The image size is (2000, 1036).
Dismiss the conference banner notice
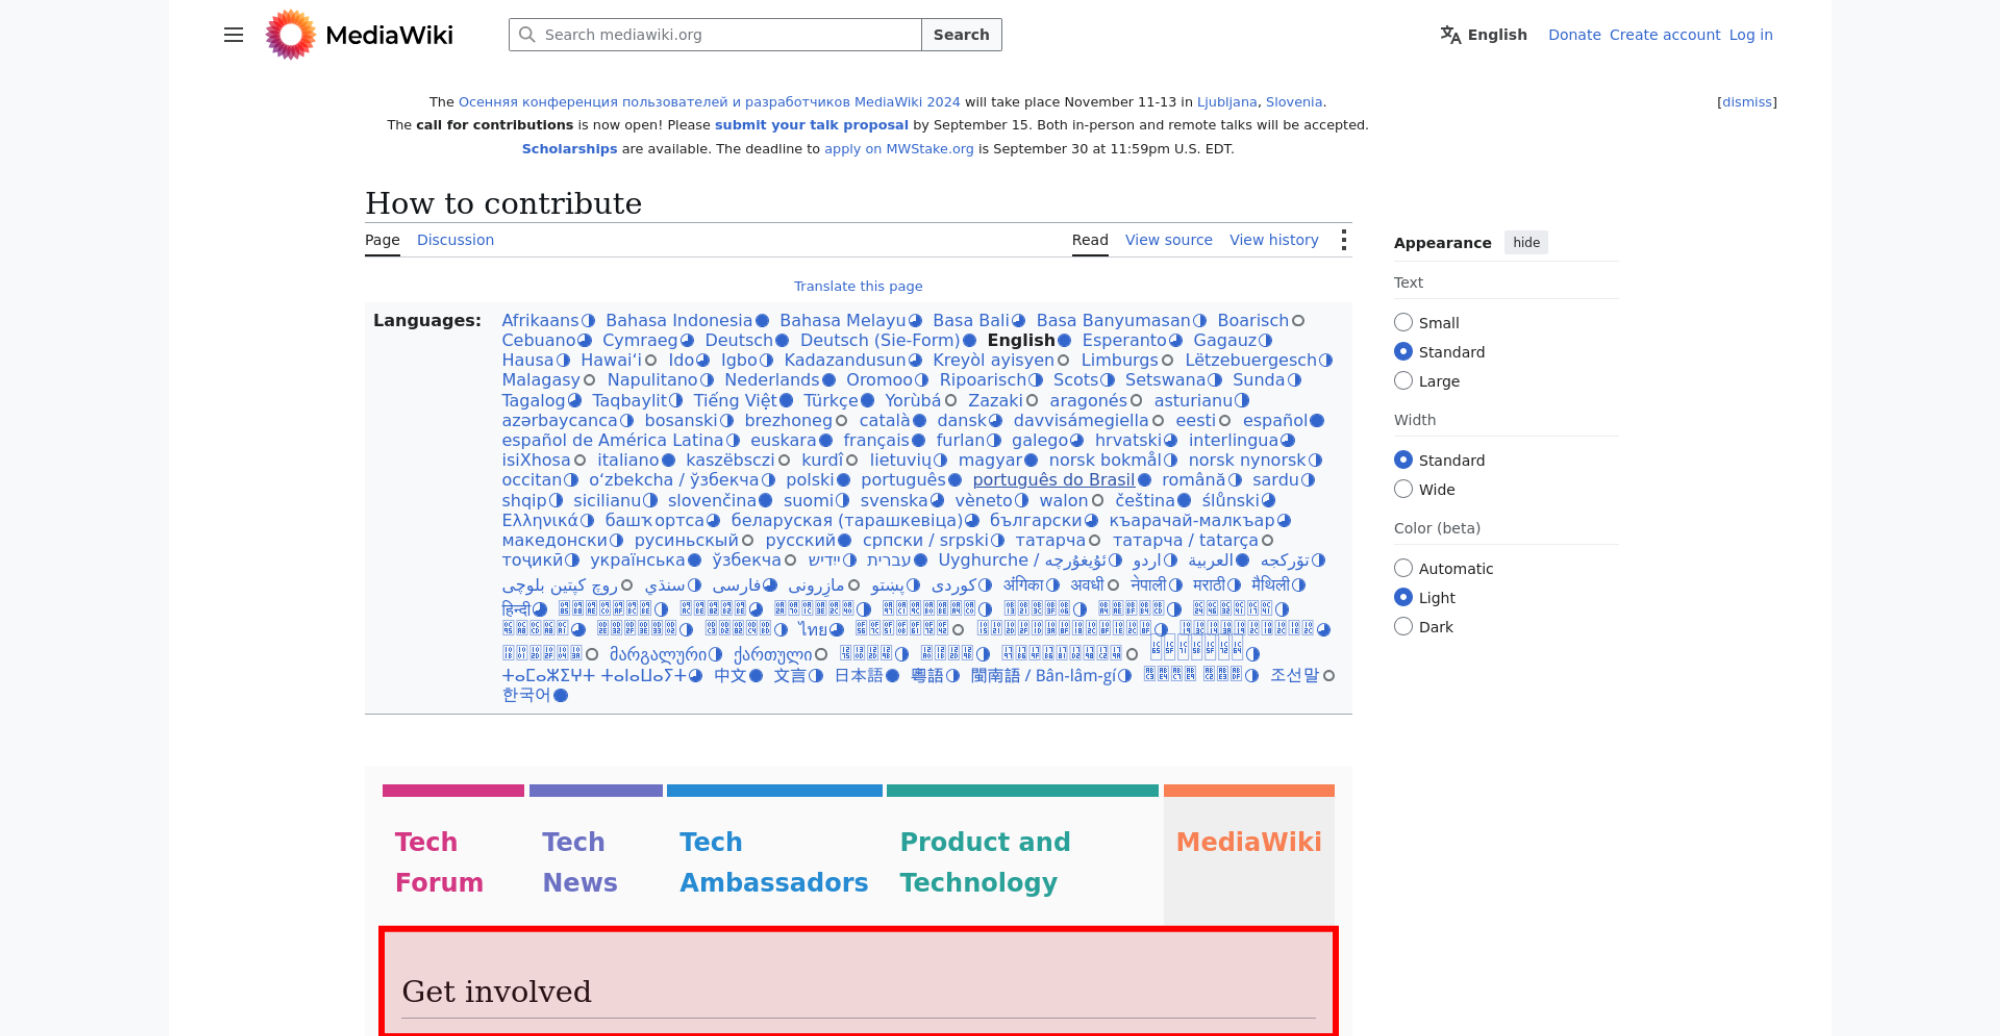[x=1747, y=102]
